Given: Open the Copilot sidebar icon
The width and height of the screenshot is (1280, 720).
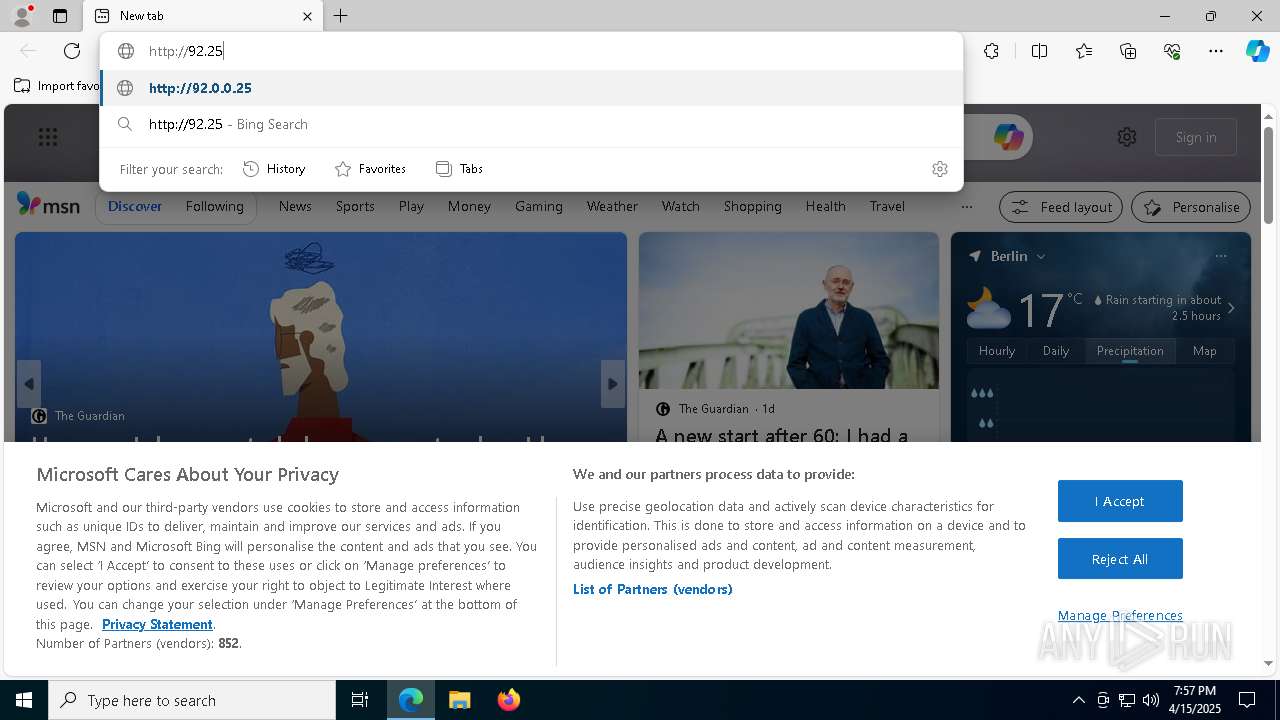Looking at the screenshot, I should pyautogui.click(x=1257, y=51).
